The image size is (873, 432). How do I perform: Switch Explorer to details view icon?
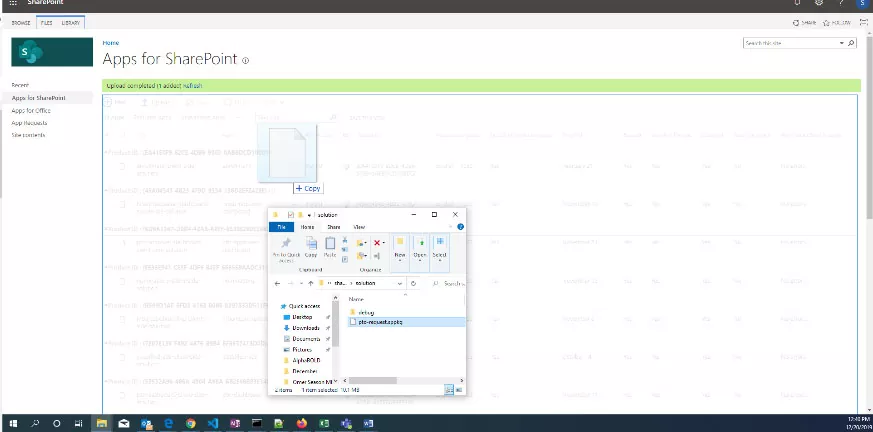click(x=449, y=390)
